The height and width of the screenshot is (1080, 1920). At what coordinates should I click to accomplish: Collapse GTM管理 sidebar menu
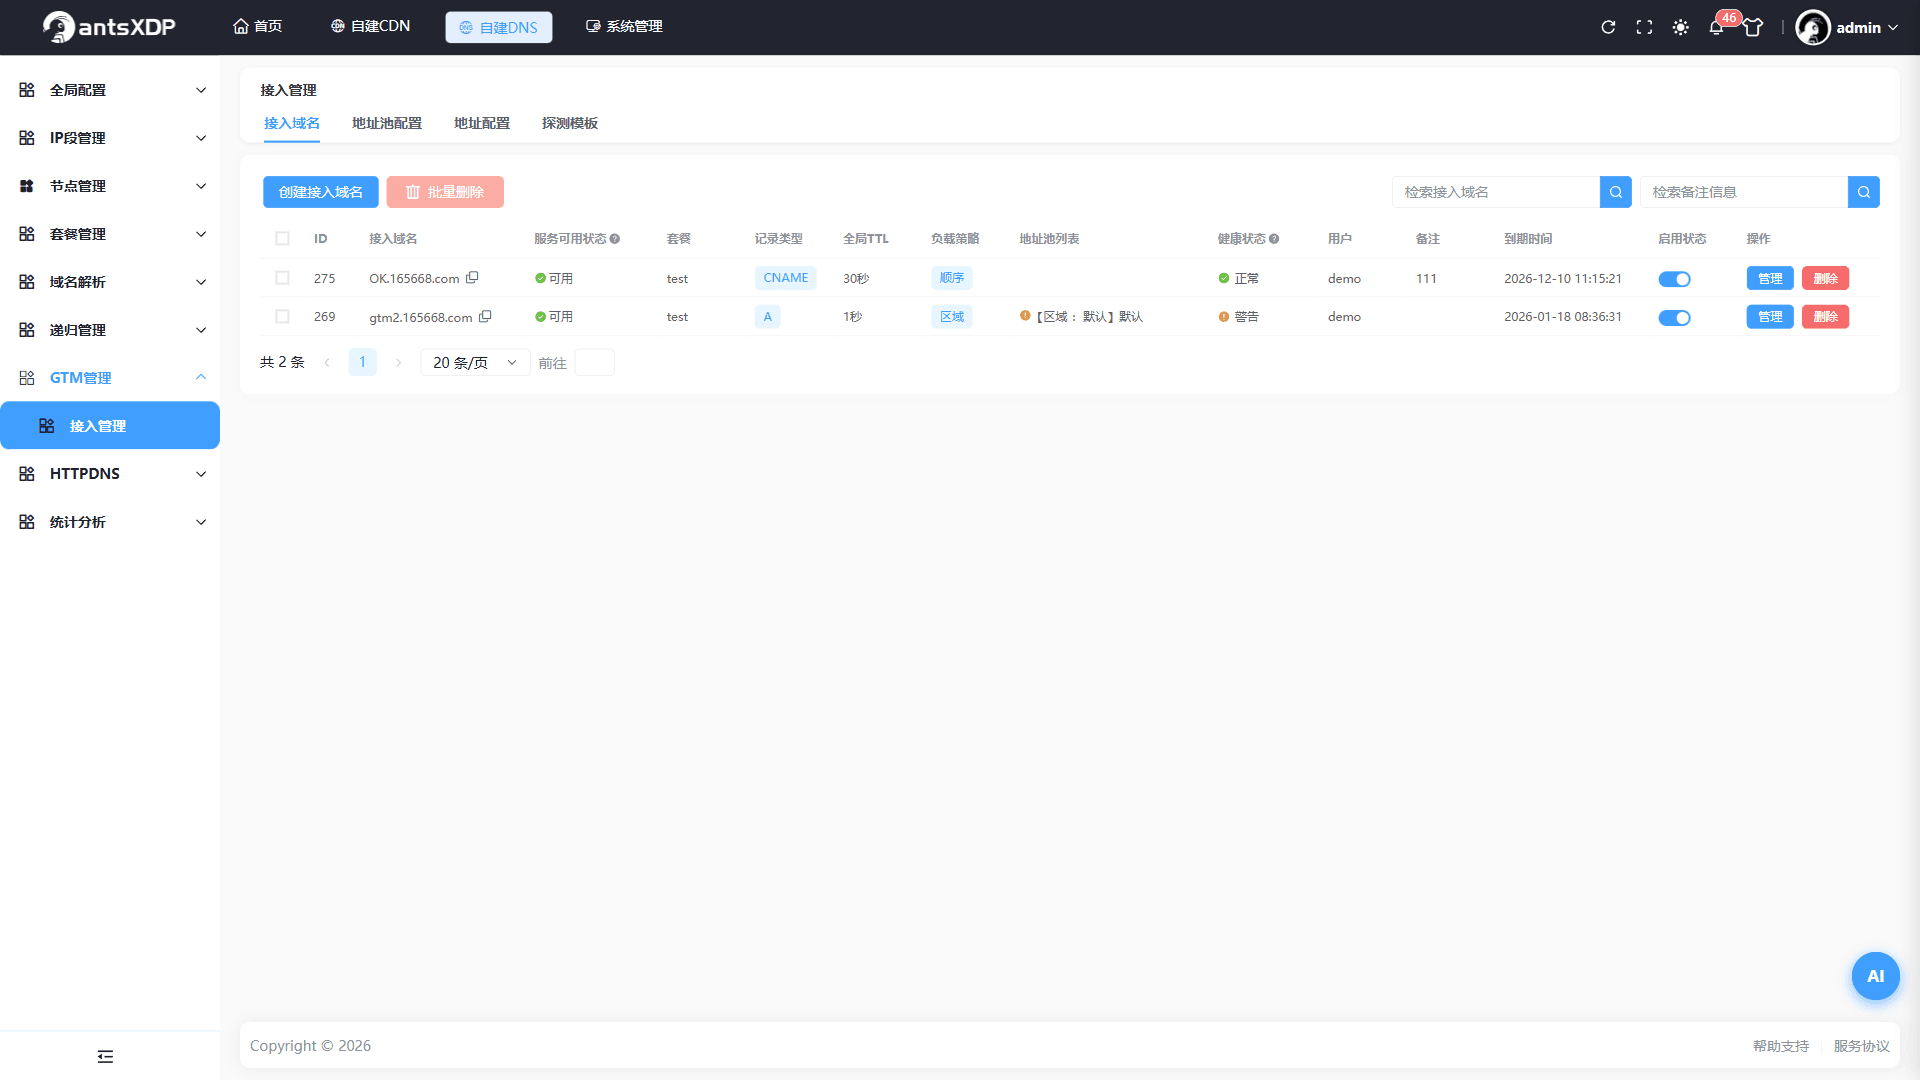pyautogui.click(x=110, y=378)
